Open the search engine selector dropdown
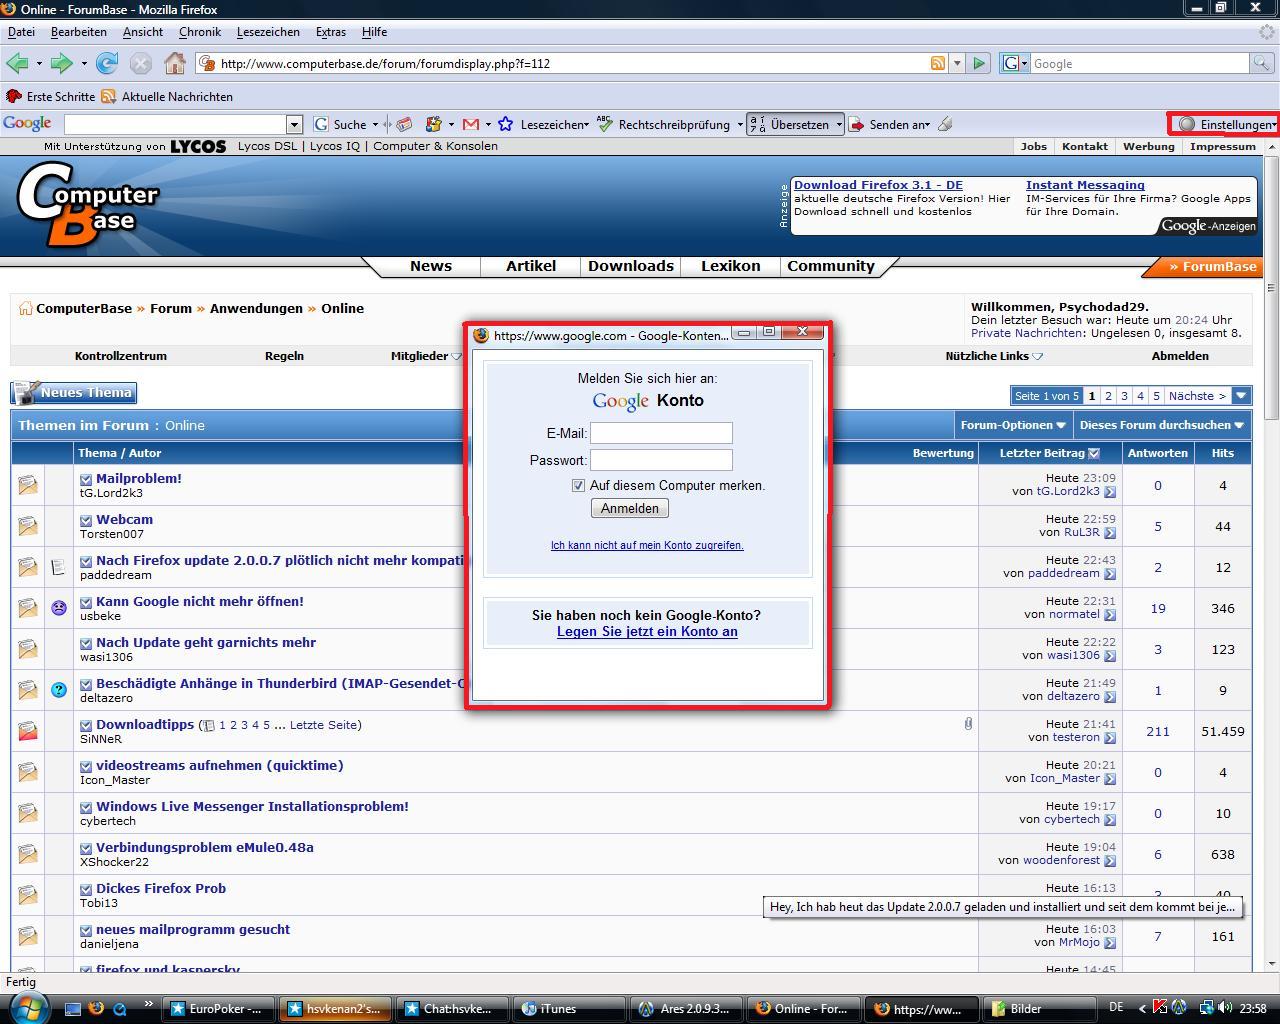 click(x=1014, y=63)
